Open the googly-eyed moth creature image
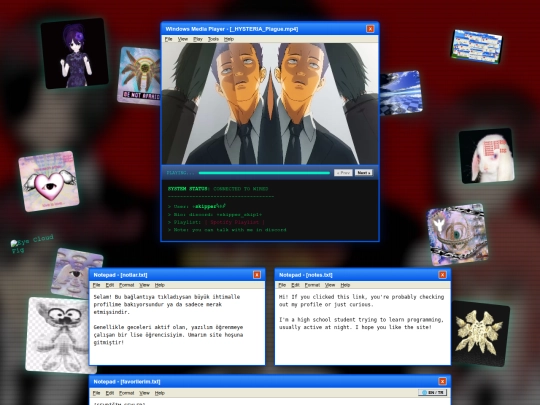Screen dimensions: 540x405 pyautogui.click(x=59, y=335)
